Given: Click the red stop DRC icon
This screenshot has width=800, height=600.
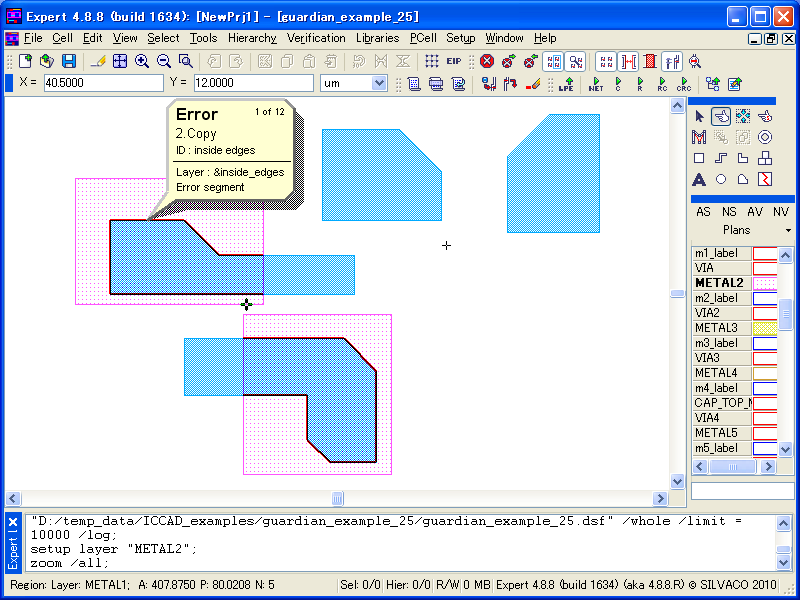Looking at the screenshot, I should 487,61.
